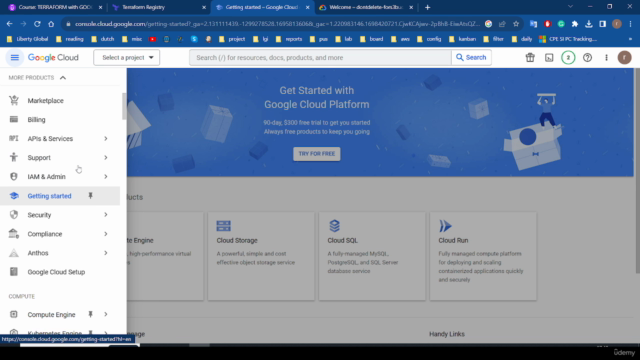Image resolution: width=640 pixels, height=360 pixels.
Task: Click the Cloud Run arrows icon
Action: tap(445, 226)
